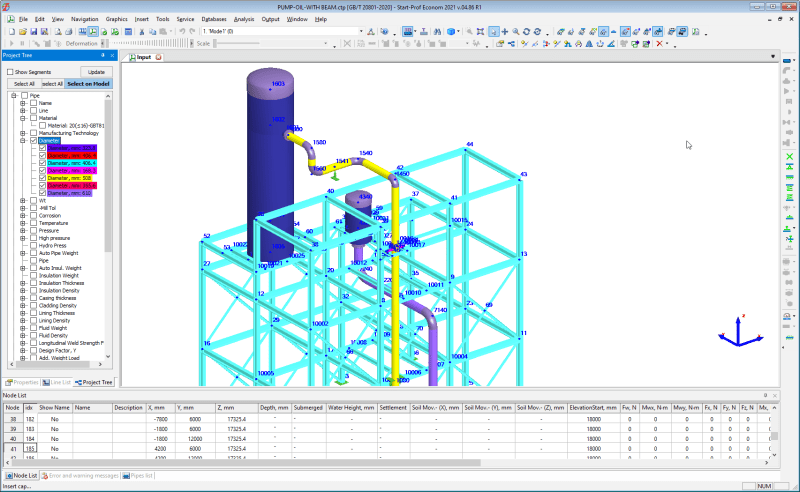
Task: Open the Graphics menu
Action: [116, 19]
